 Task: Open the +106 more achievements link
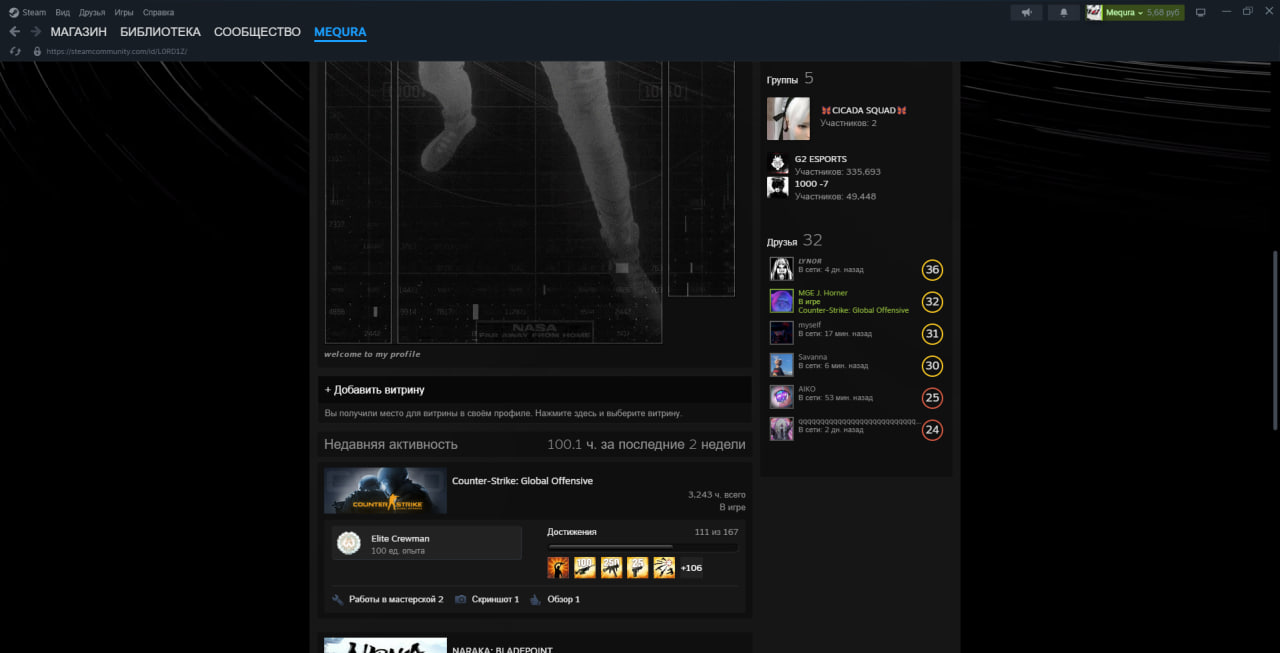[x=691, y=568]
